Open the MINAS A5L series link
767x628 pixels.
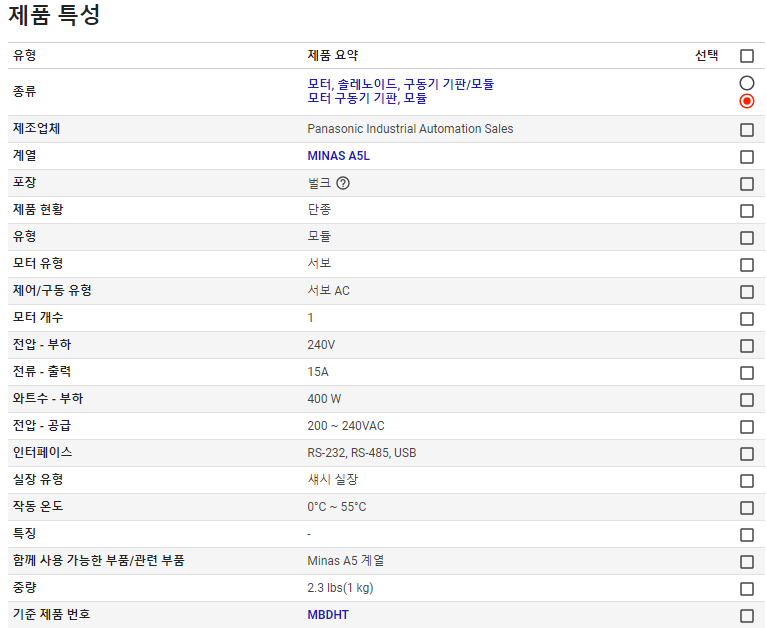pos(338,156)
